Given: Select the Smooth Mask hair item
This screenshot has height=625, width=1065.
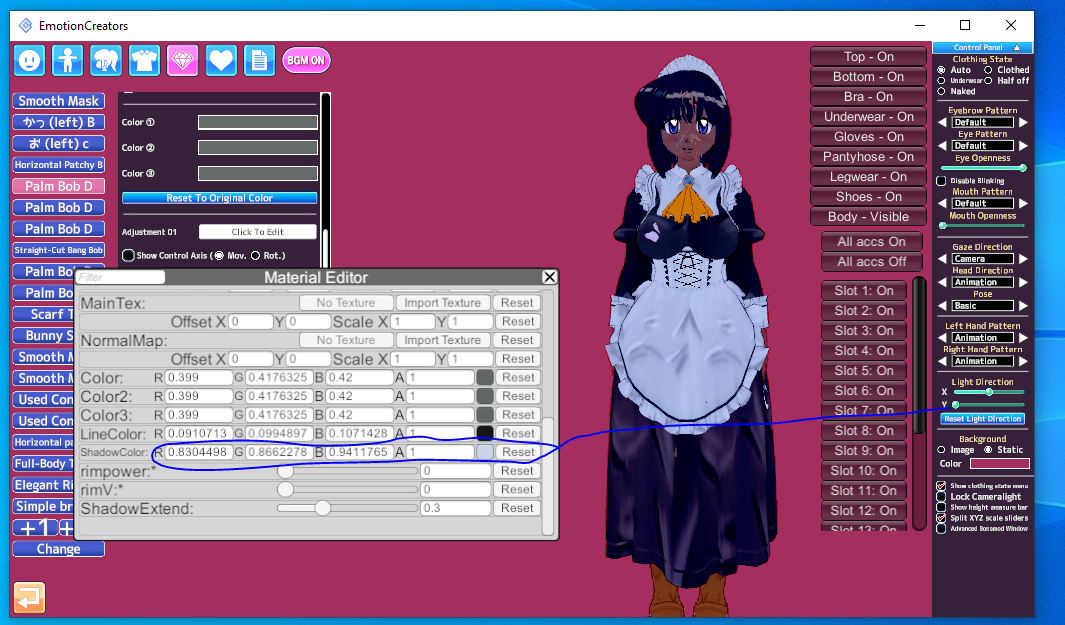Looking at the screenshot, I should tap(58, 101).
